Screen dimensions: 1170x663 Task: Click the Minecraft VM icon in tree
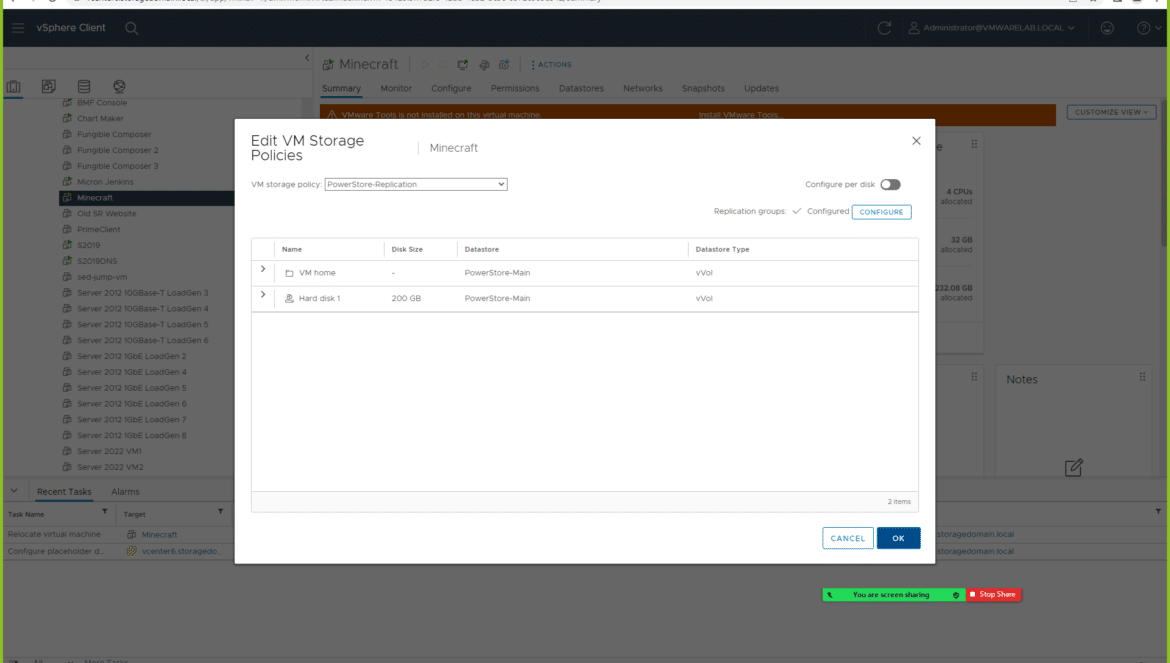pos(67,198)
